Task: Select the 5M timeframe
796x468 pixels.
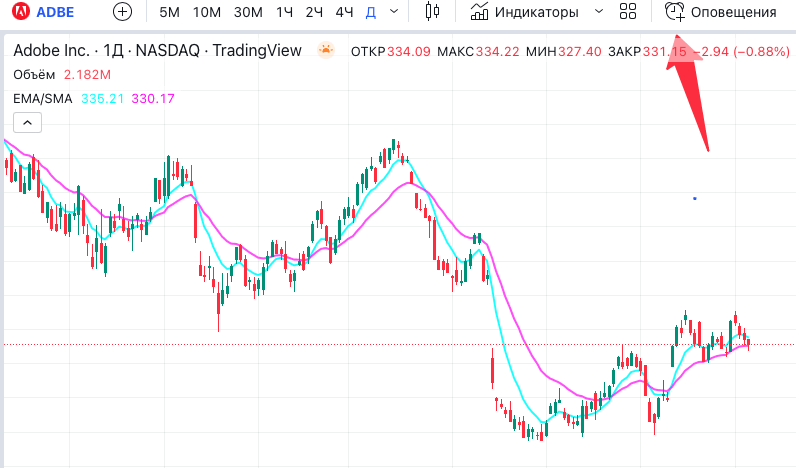Action: pyautogui.click(x=170, y=12)
